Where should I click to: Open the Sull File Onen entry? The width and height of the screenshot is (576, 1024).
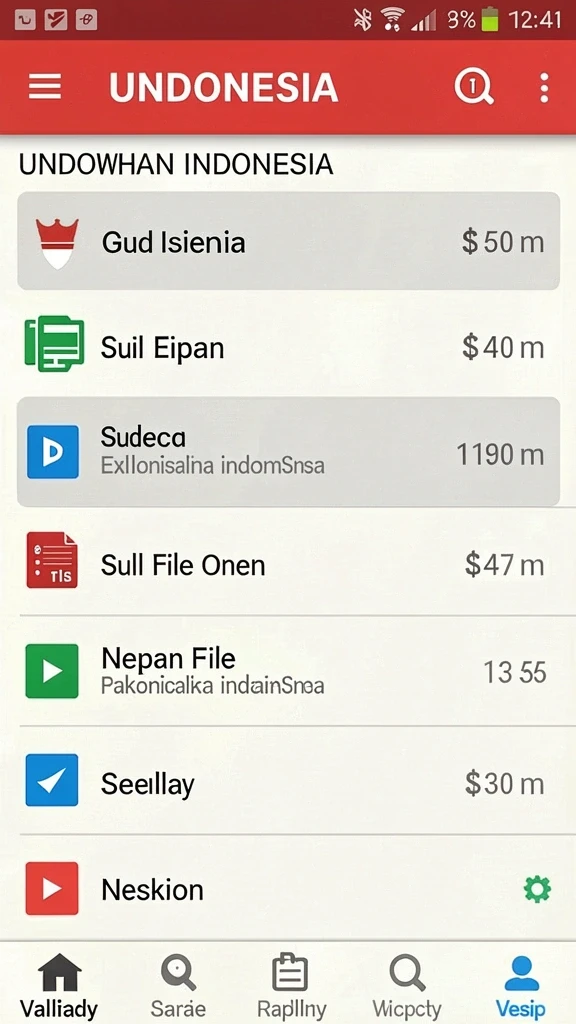point(288,561)
